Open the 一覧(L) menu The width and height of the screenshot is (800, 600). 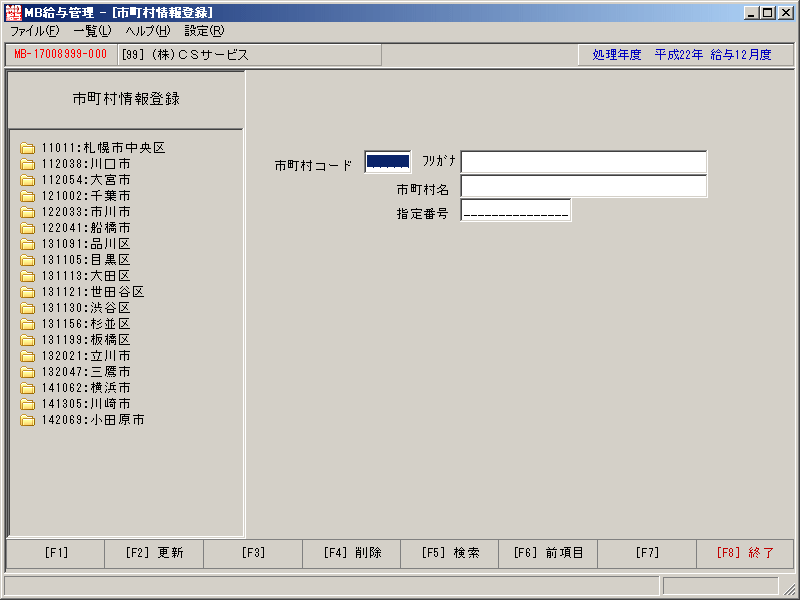pyautogui.click(x=92, y=31)
